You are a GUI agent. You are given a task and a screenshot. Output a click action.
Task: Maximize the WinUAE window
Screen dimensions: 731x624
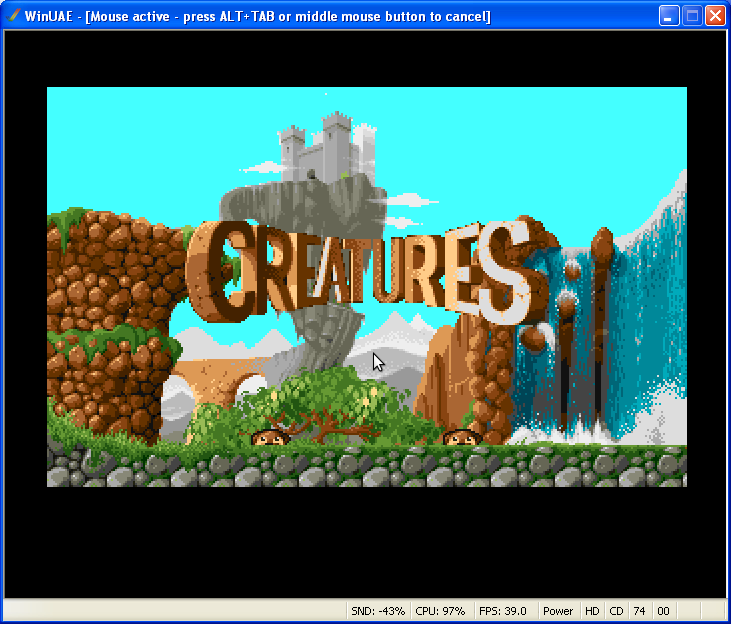point(692,16)
